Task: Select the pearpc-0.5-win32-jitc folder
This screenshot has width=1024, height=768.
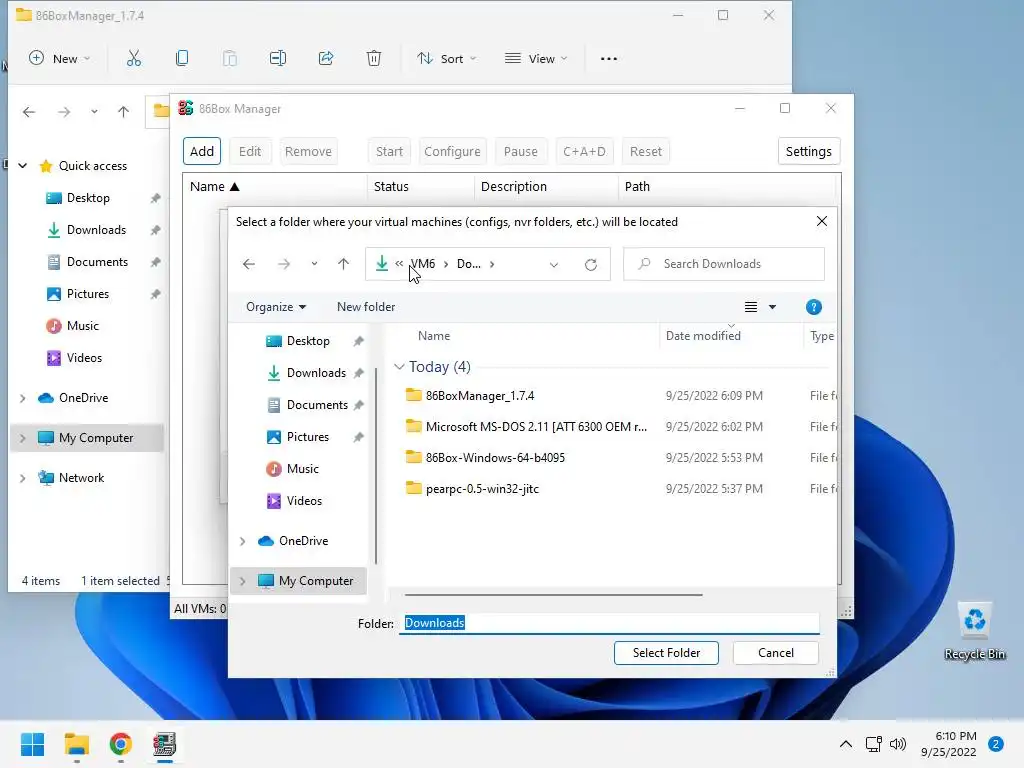Action: pos(482,488)
